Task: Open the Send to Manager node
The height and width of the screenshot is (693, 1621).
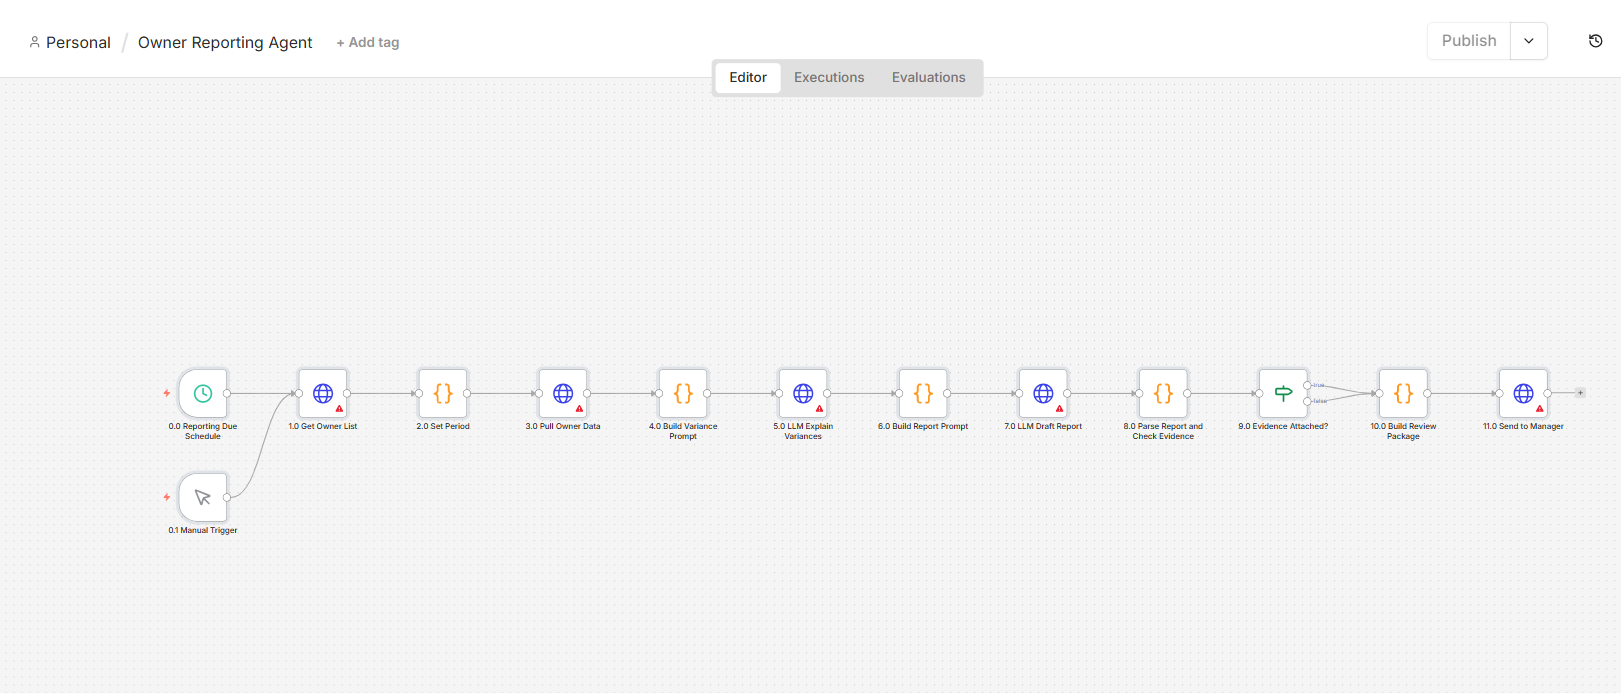Action: tap(1523, 393)
